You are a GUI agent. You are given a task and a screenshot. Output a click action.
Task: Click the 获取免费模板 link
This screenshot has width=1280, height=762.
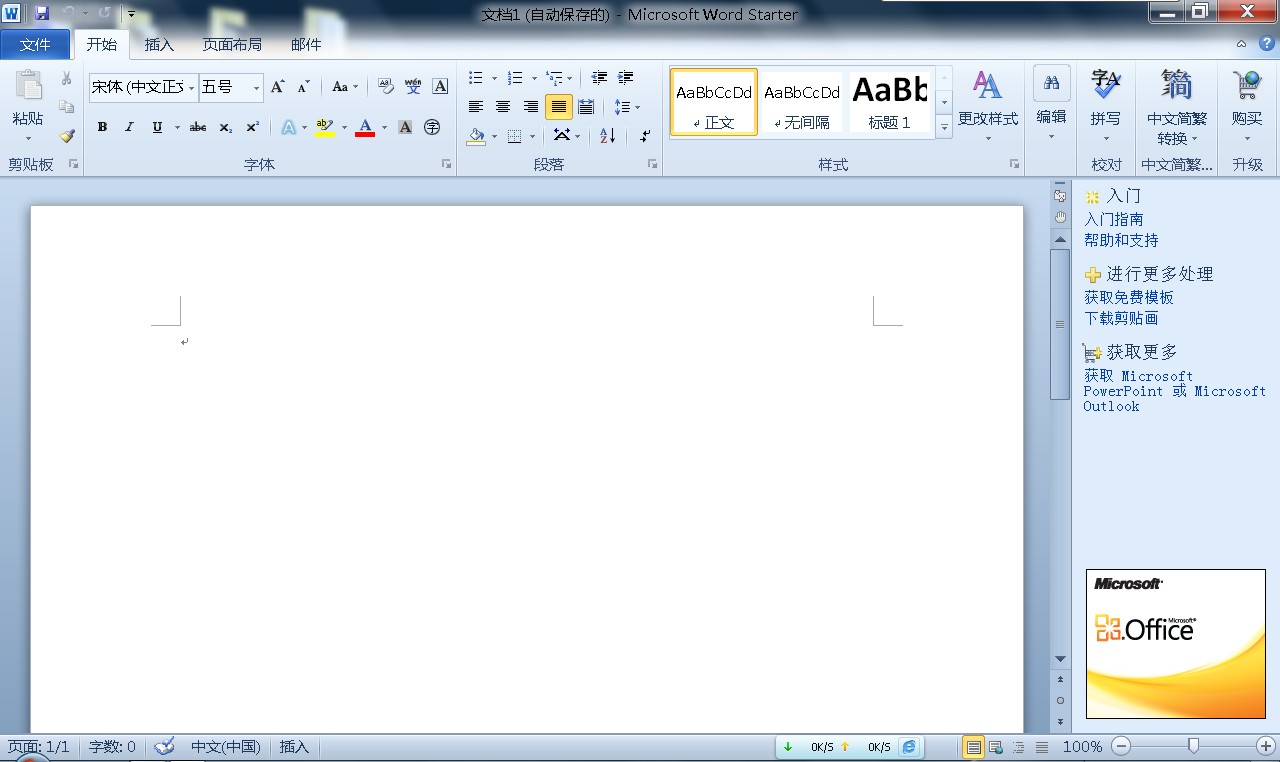point(1128,297)
